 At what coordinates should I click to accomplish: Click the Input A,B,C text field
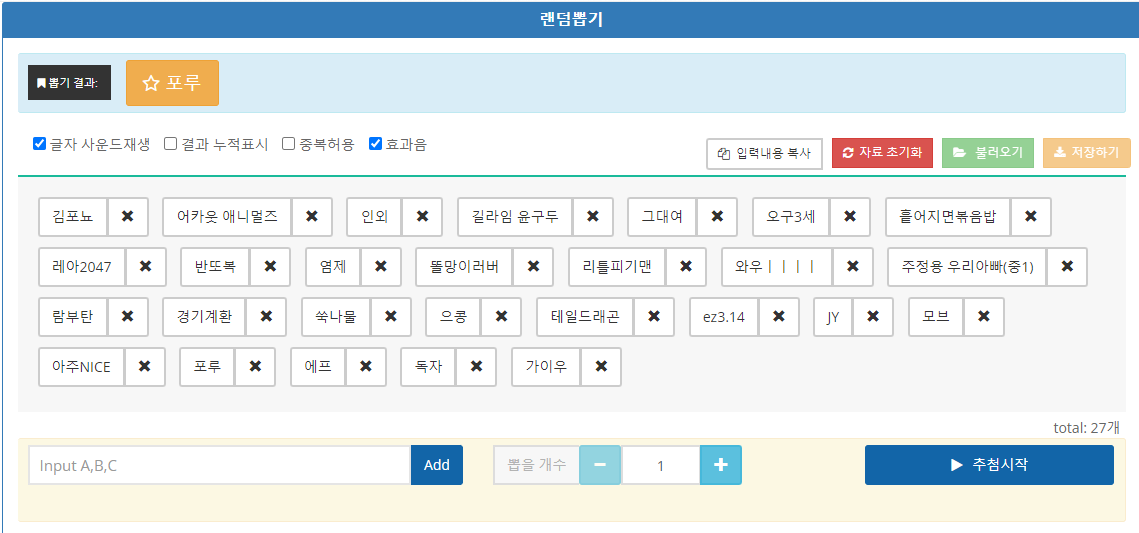[219, 465]
